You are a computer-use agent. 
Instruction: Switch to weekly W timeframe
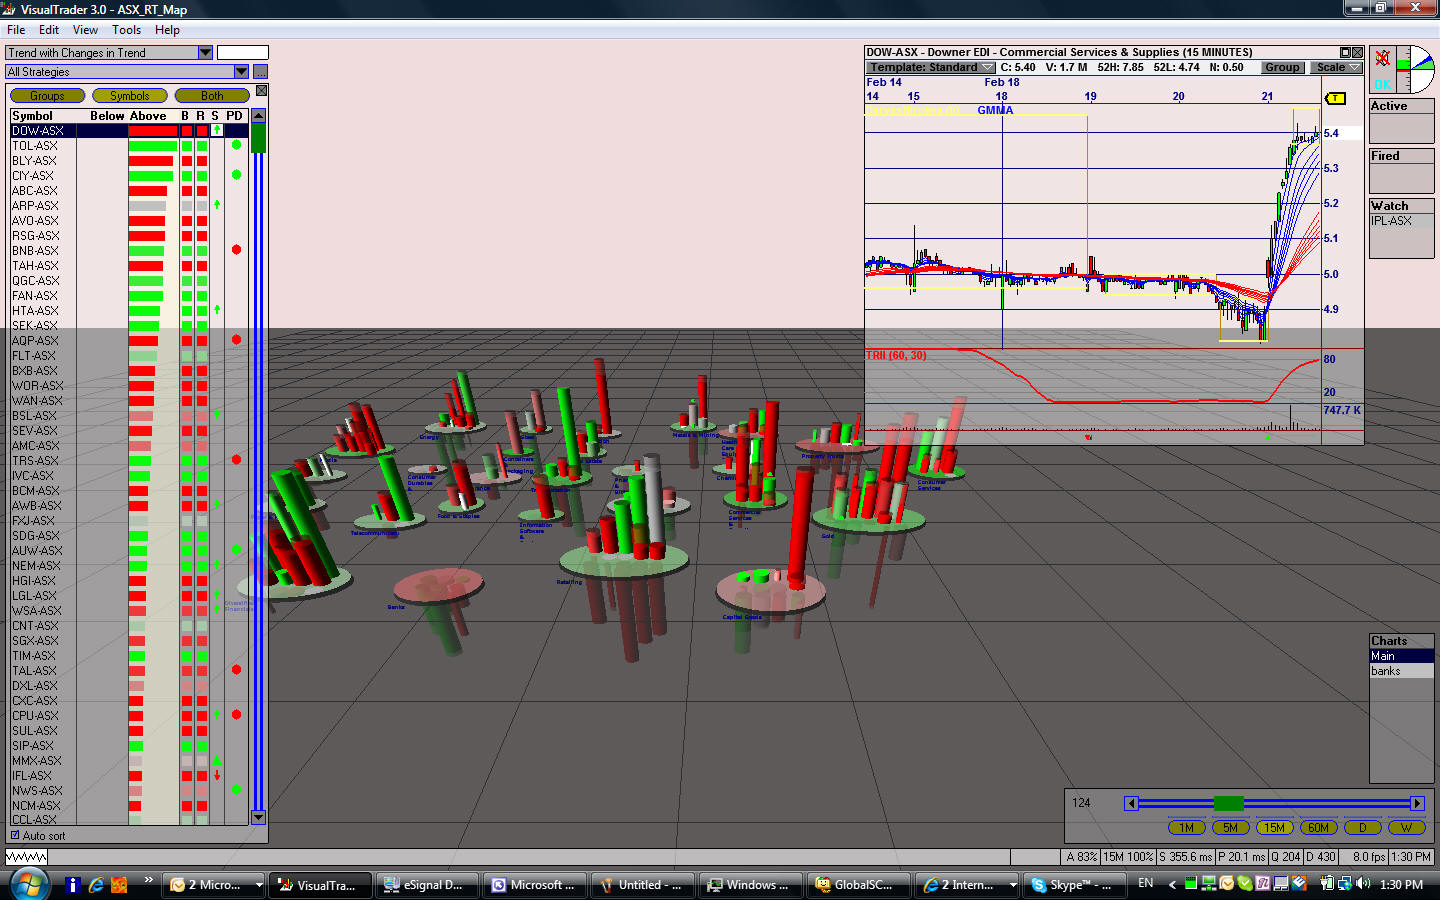click(x=1407, y=828)
